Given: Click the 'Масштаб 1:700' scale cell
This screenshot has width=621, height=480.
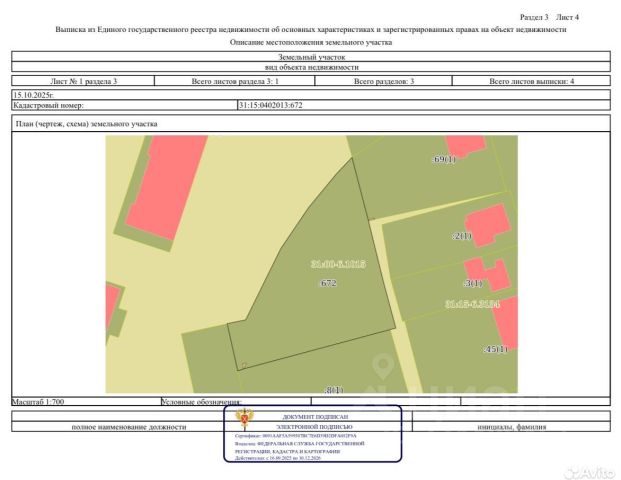Looking at the screenshot, I should (x=86, y=402).
